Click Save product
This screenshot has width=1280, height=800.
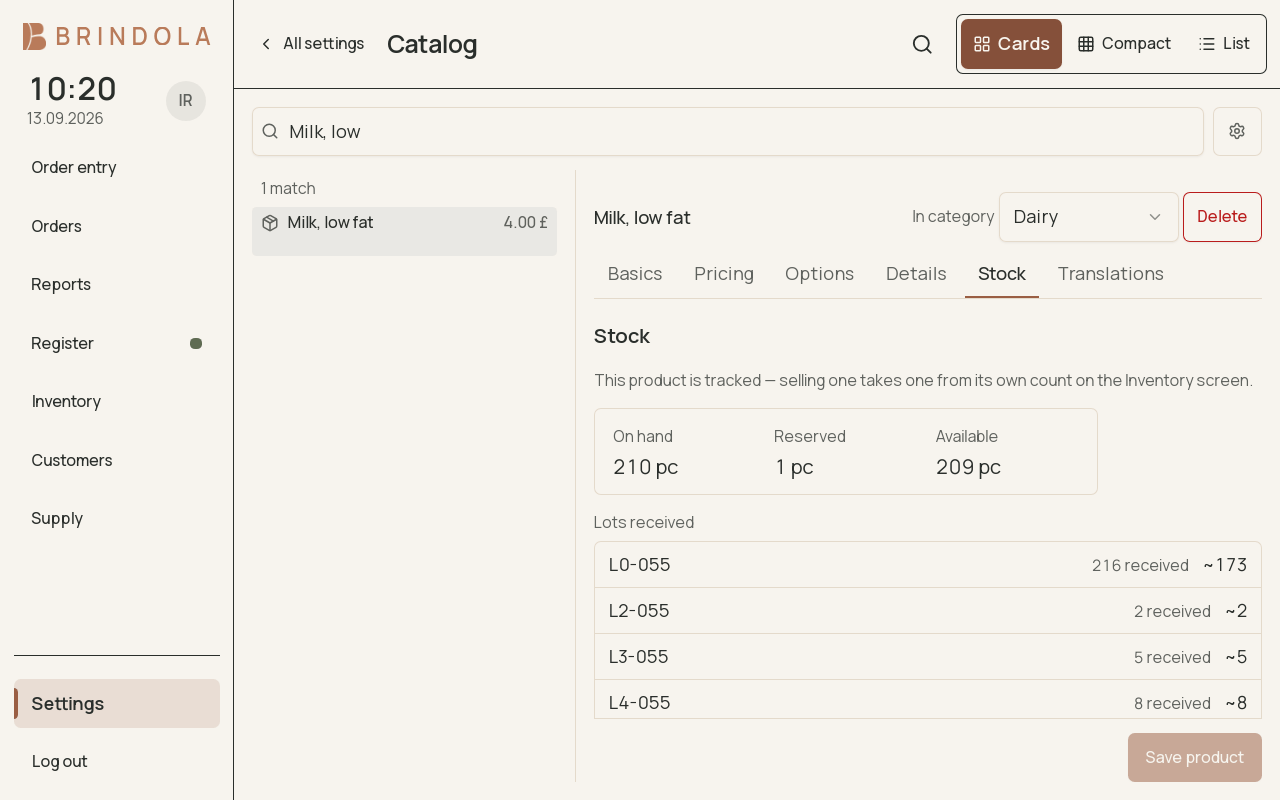pos(1195,757)
